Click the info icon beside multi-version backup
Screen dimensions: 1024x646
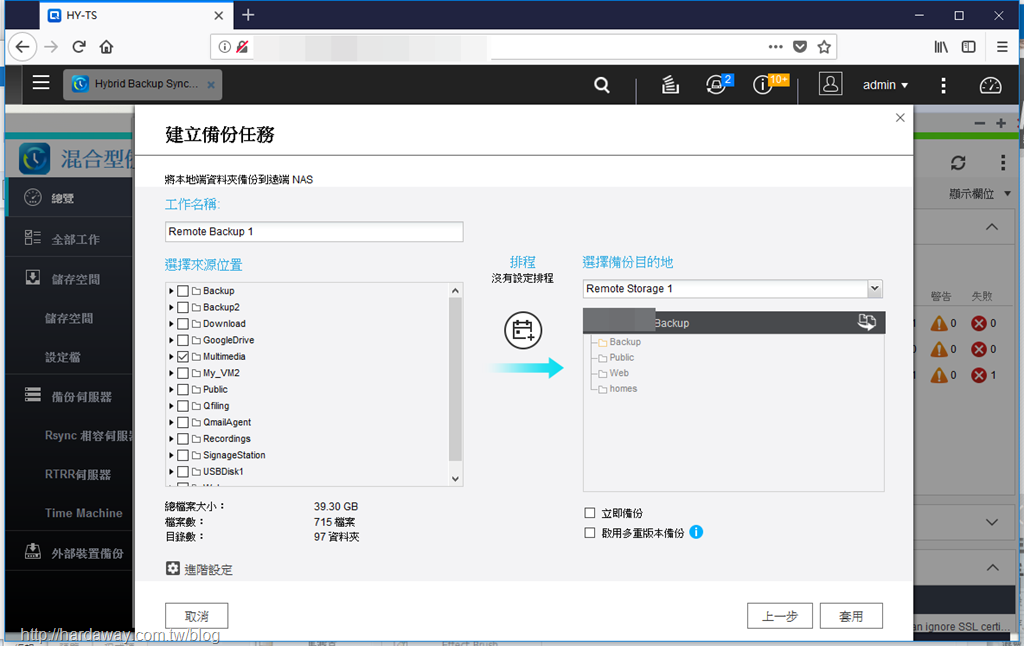(x=696, y=532)
